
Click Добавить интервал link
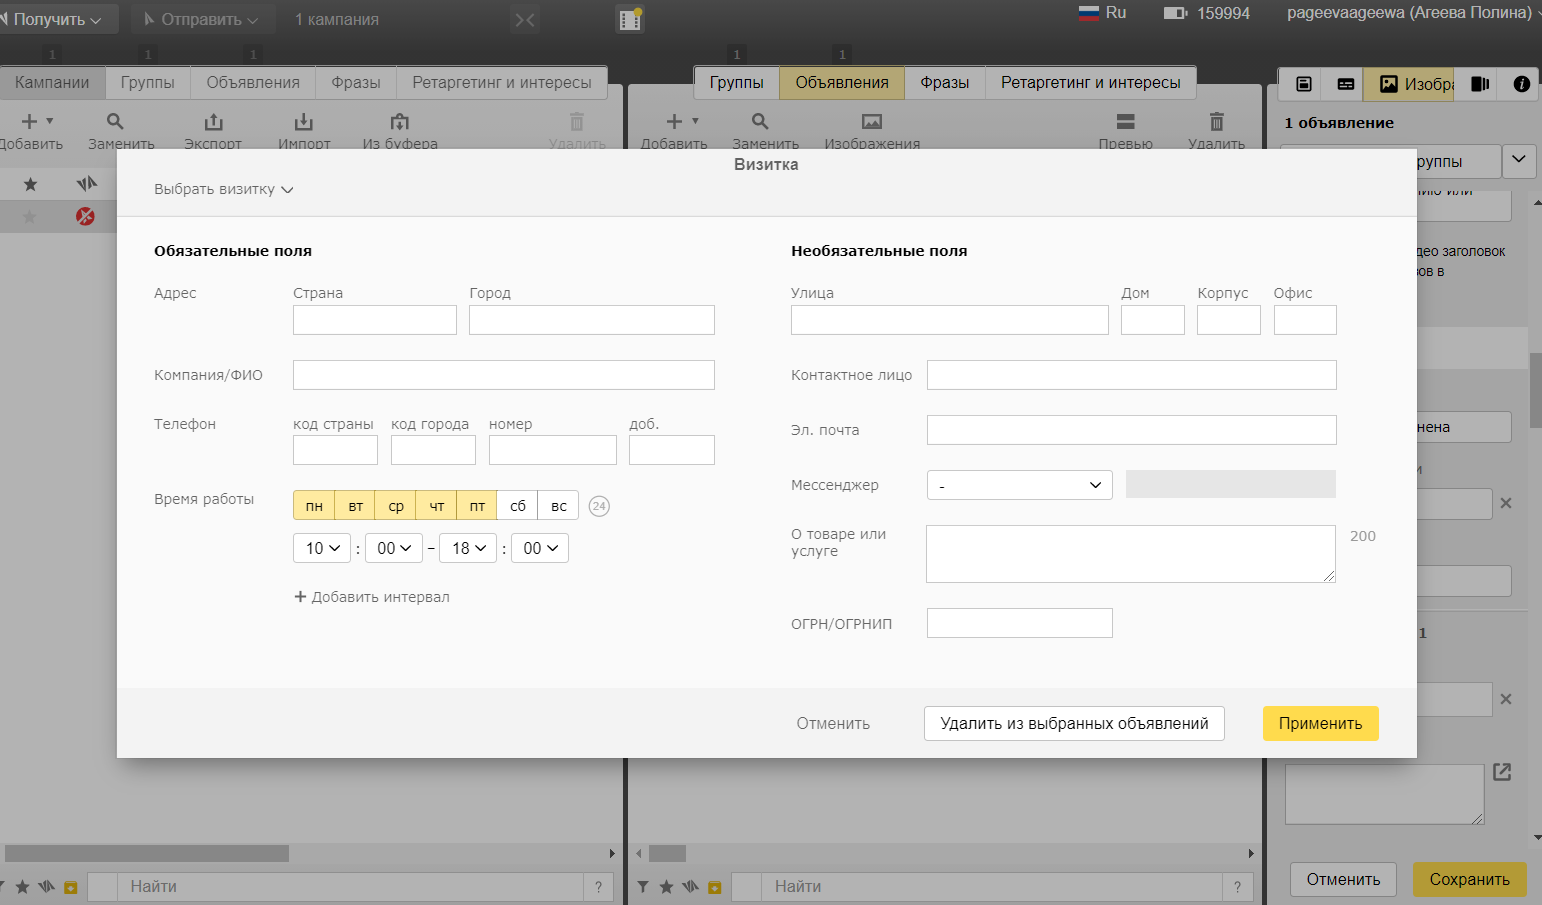(372, 597)
